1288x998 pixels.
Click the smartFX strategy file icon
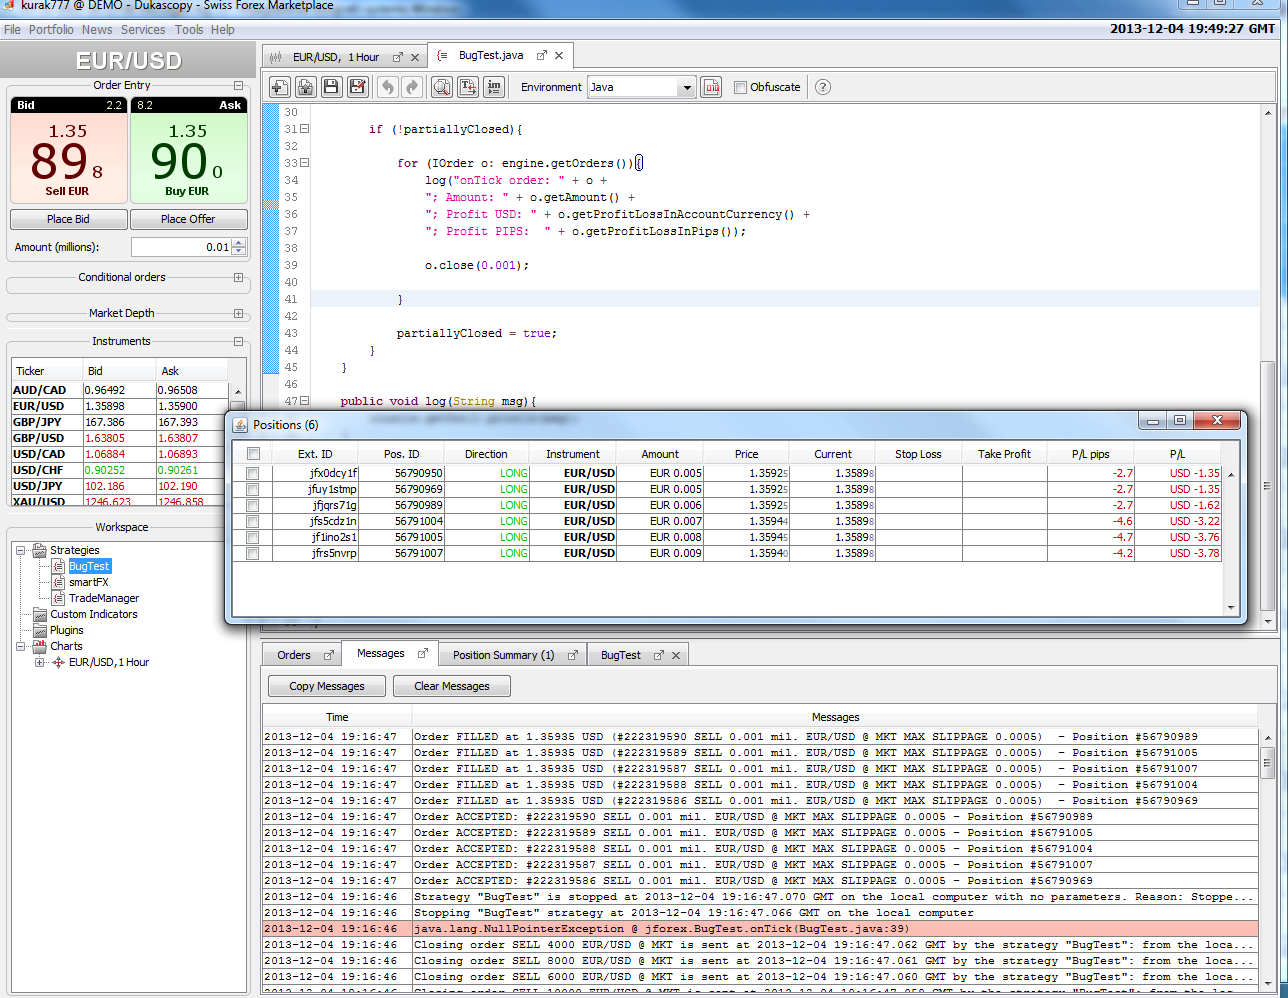pyautogui.click(x=59, y=582)
